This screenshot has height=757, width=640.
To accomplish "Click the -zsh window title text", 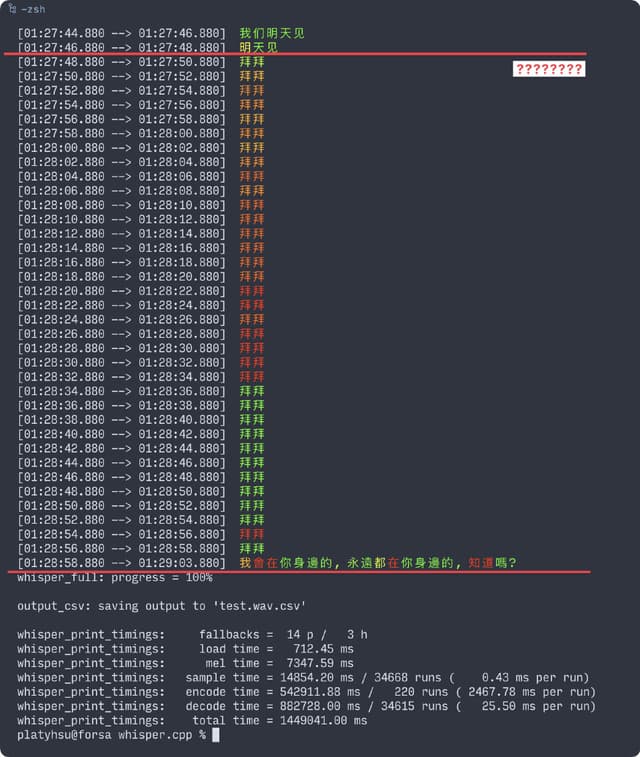I will tap(33, 8).
